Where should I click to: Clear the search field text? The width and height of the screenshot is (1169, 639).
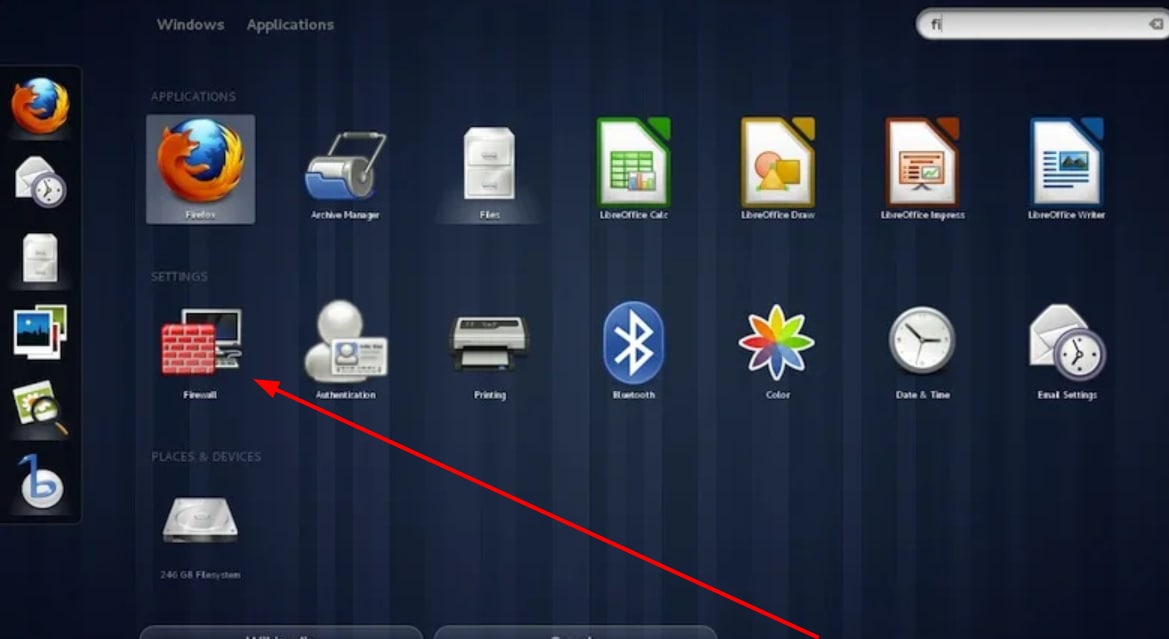pos(1156,24)
